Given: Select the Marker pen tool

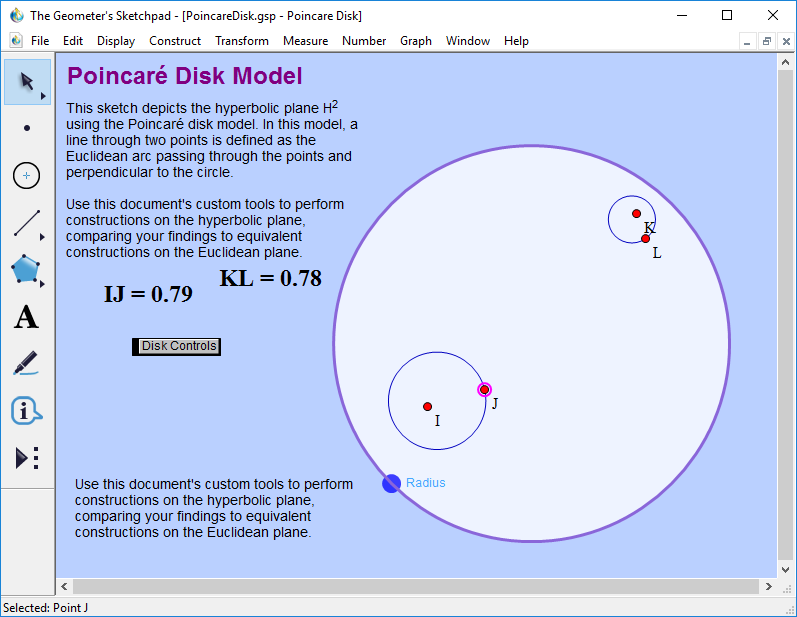Looking at the screenshot, I should coord(27,364).
